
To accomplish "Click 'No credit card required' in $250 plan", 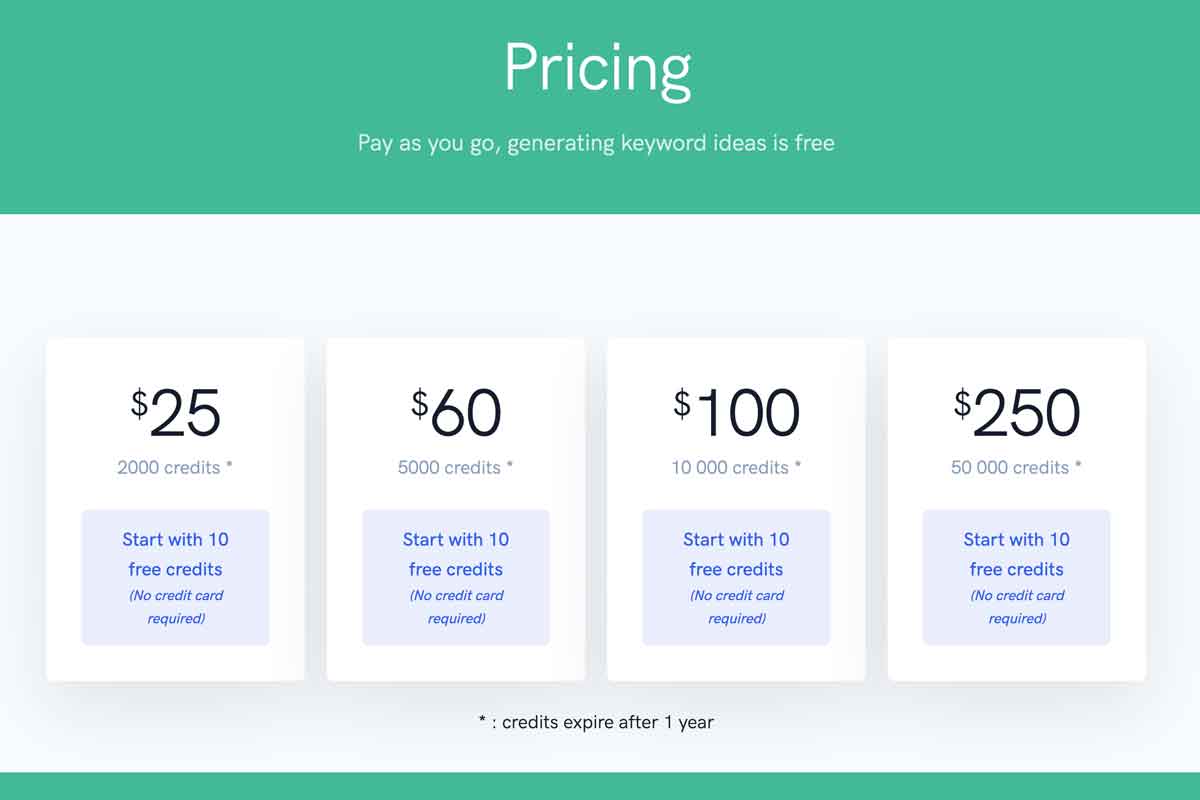I will point(1016,607).
